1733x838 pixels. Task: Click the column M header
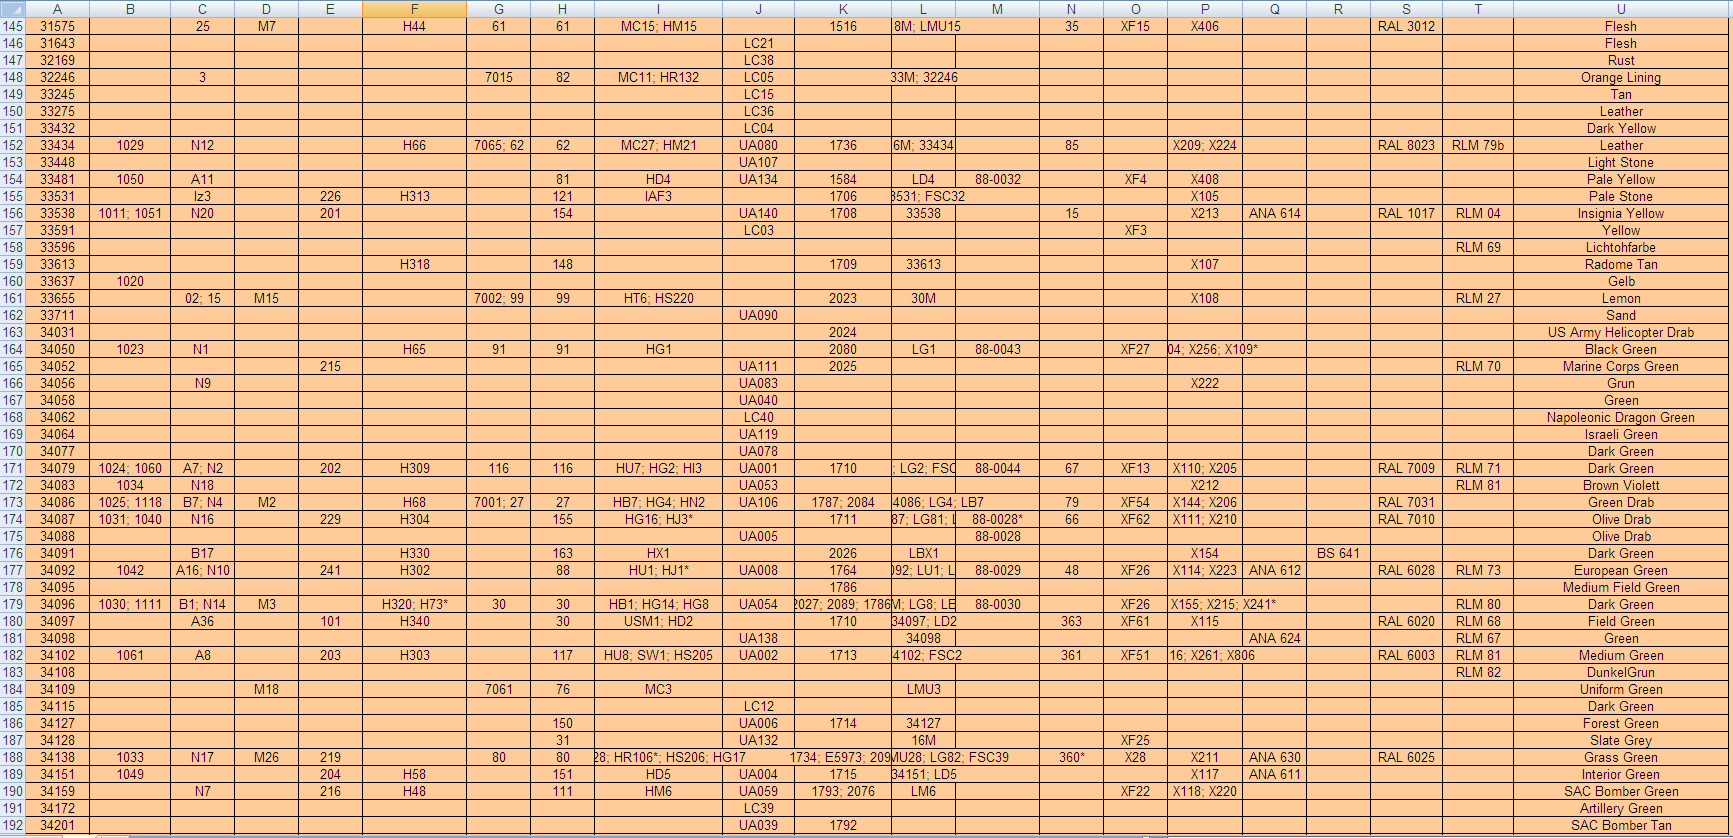point(997,9)
